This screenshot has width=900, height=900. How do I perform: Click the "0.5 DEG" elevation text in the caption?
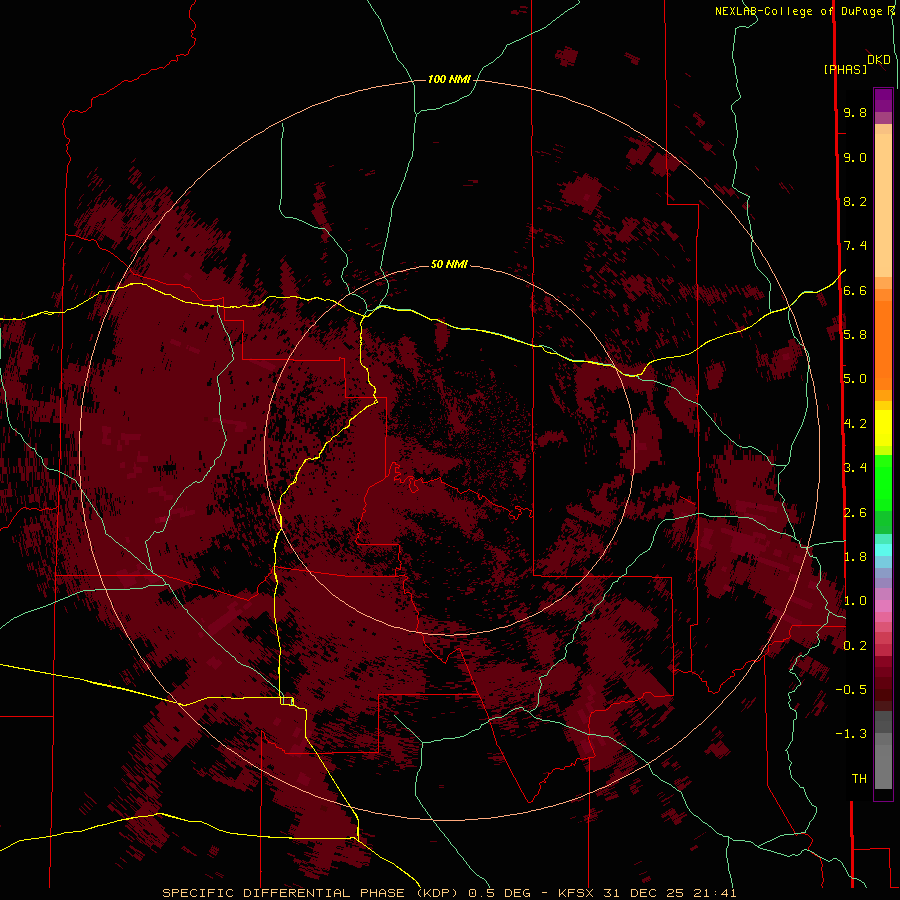tap(498, 893)
